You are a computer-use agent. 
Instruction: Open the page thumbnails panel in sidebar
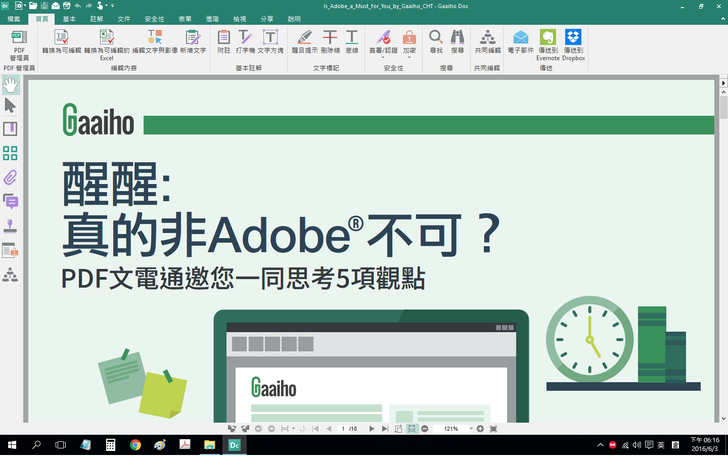click(10, 153)
